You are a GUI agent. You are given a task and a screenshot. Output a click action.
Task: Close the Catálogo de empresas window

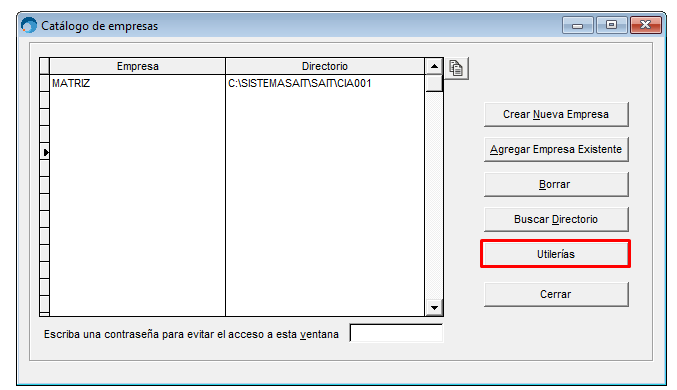pyautogui.click(x=645, y=25)
